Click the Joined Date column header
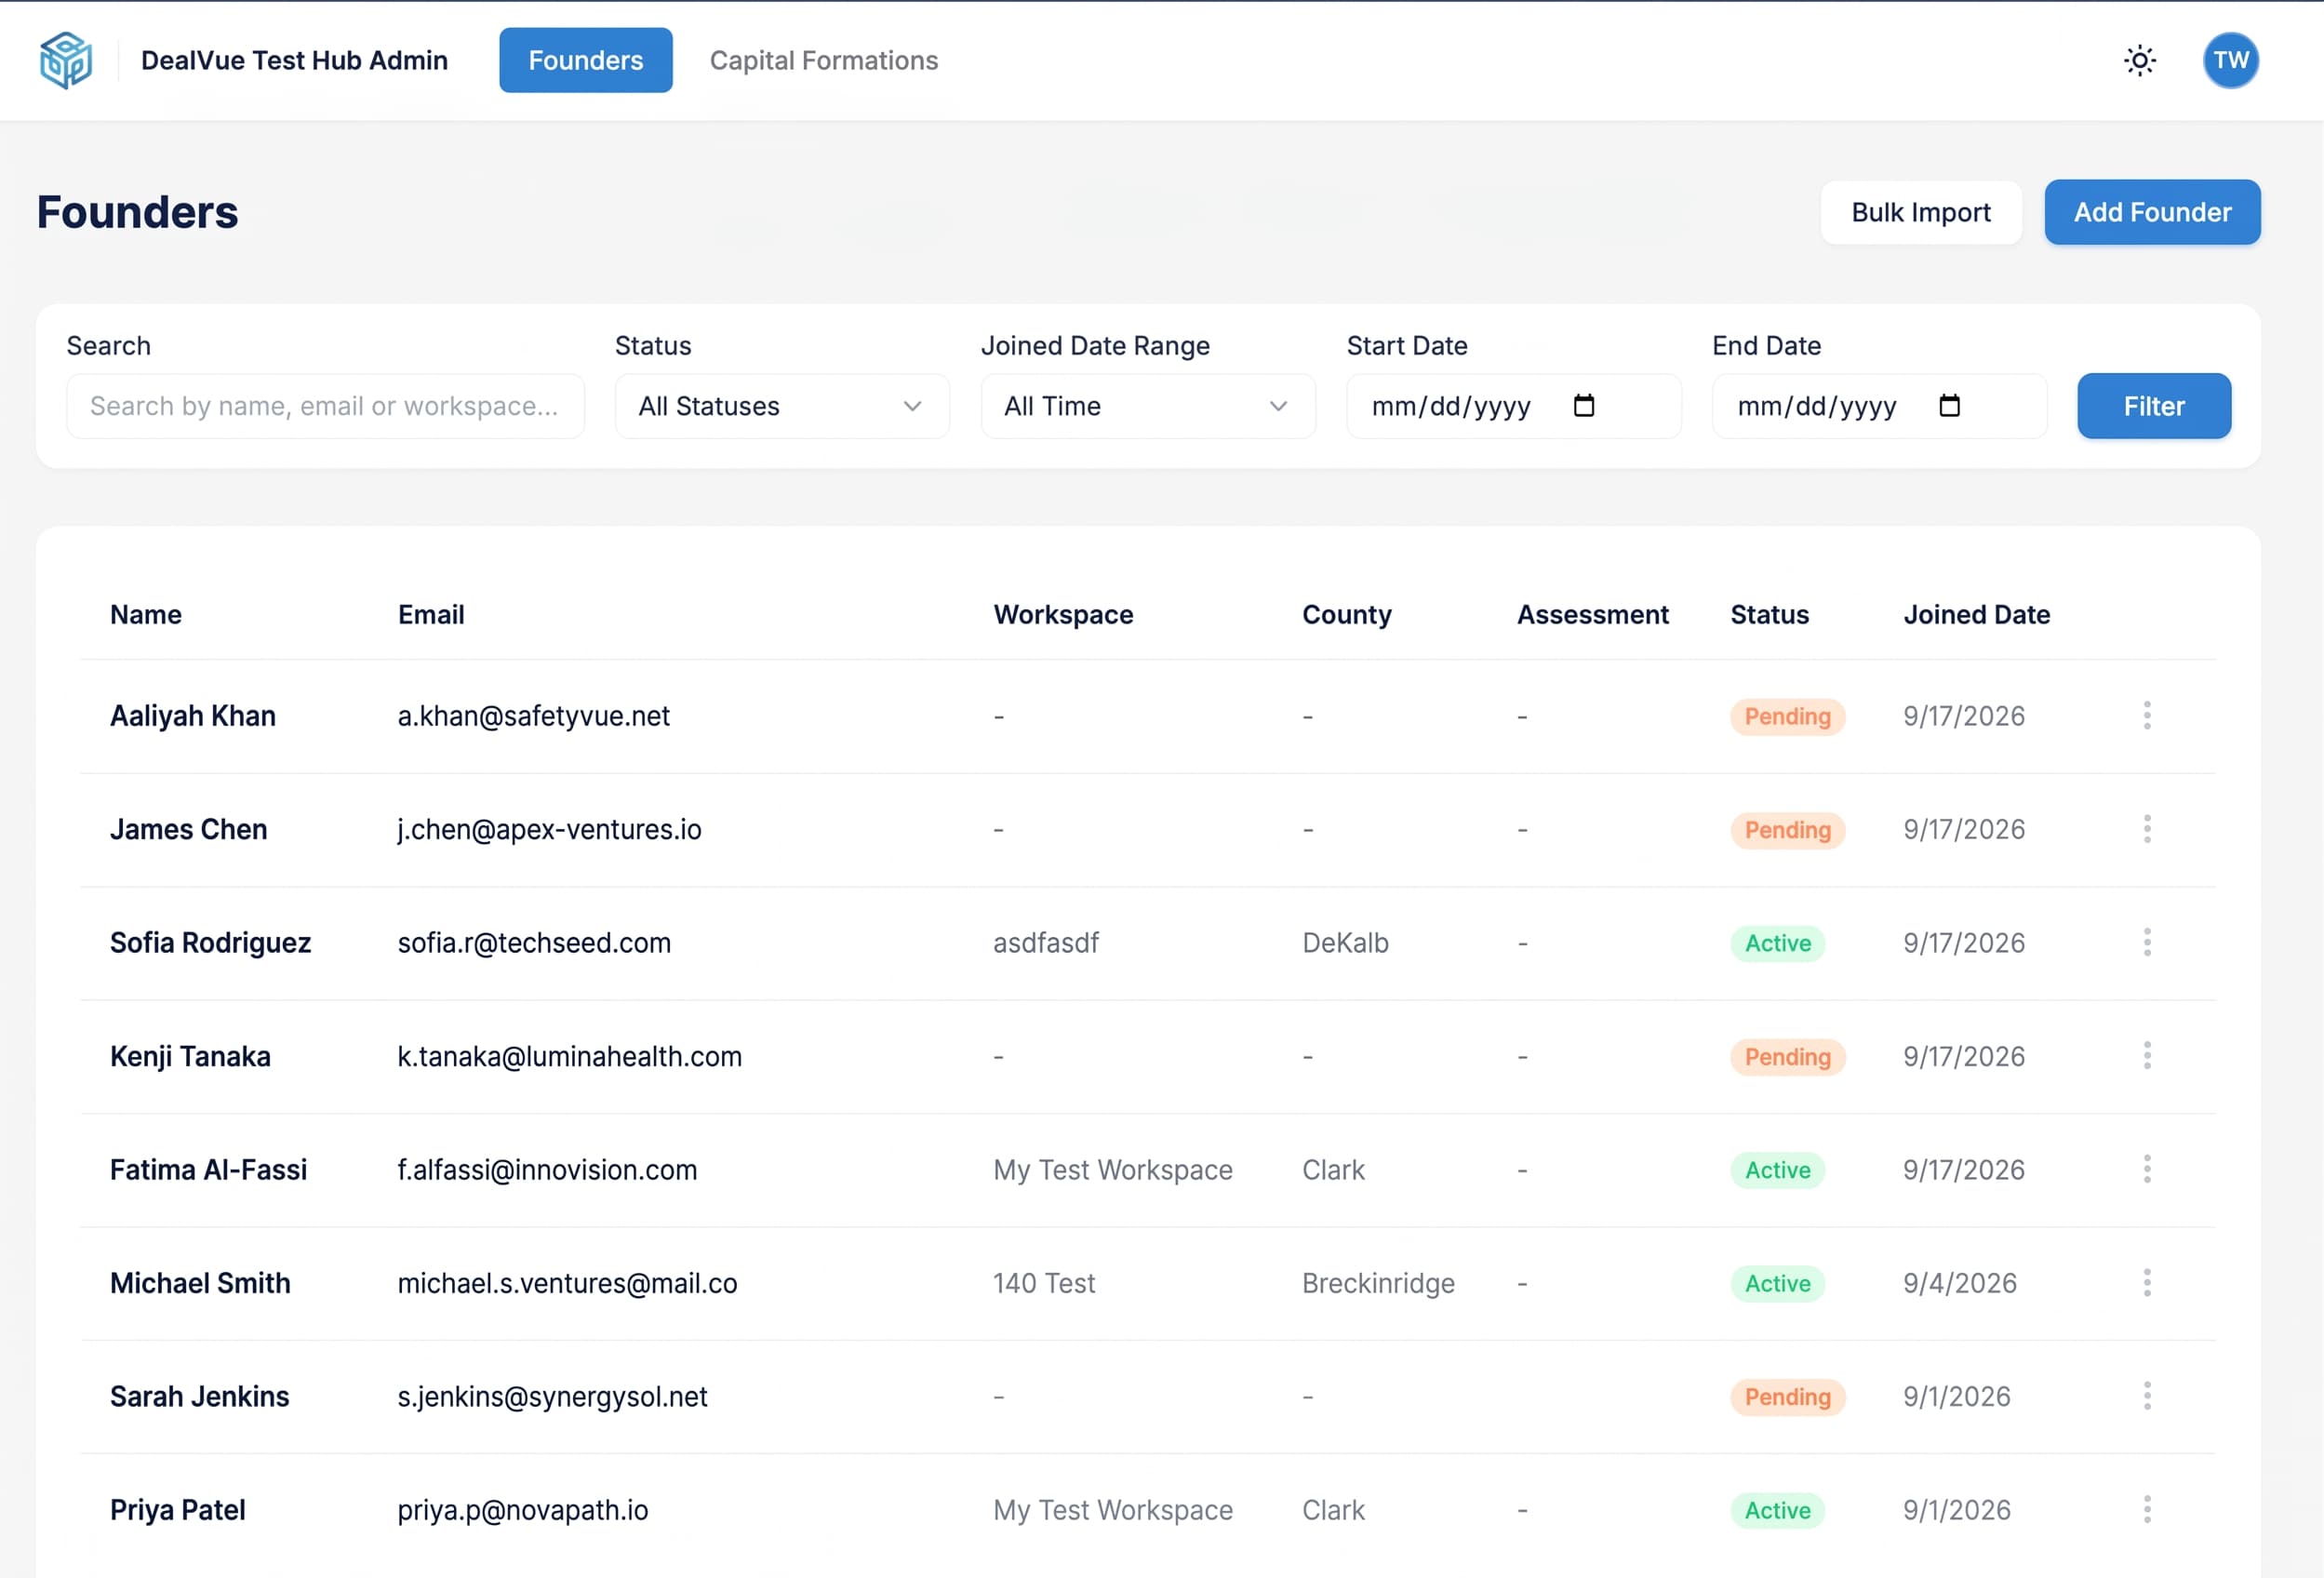The image size is (2324, 1578). pos(1976,614)
